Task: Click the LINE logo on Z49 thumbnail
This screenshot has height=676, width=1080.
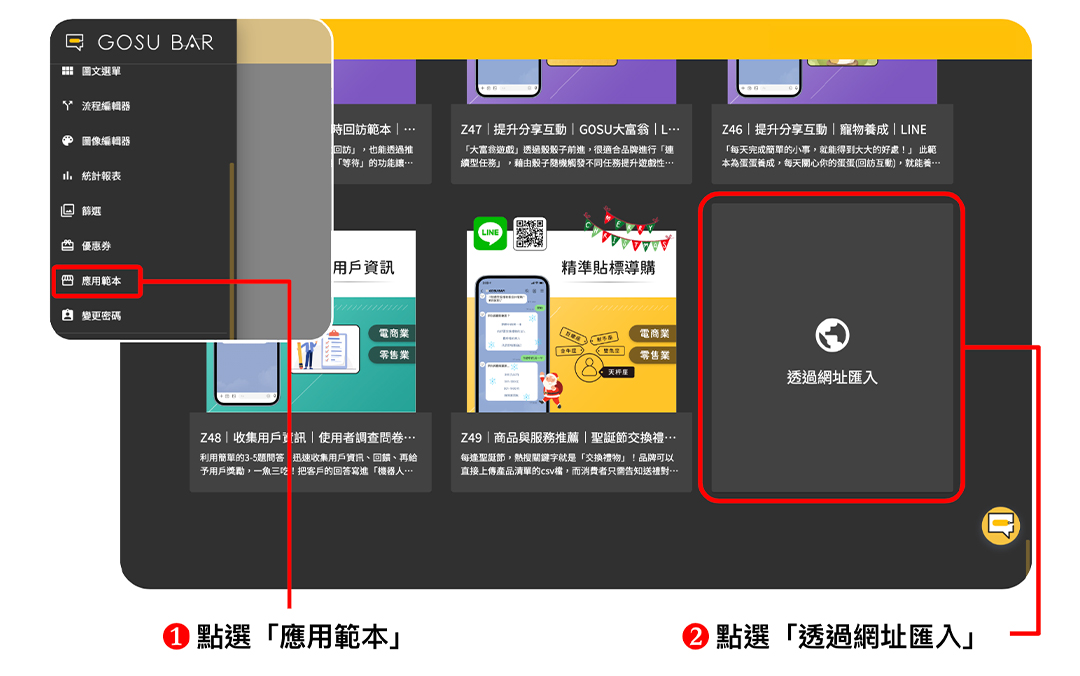Action: click(490, 233)
